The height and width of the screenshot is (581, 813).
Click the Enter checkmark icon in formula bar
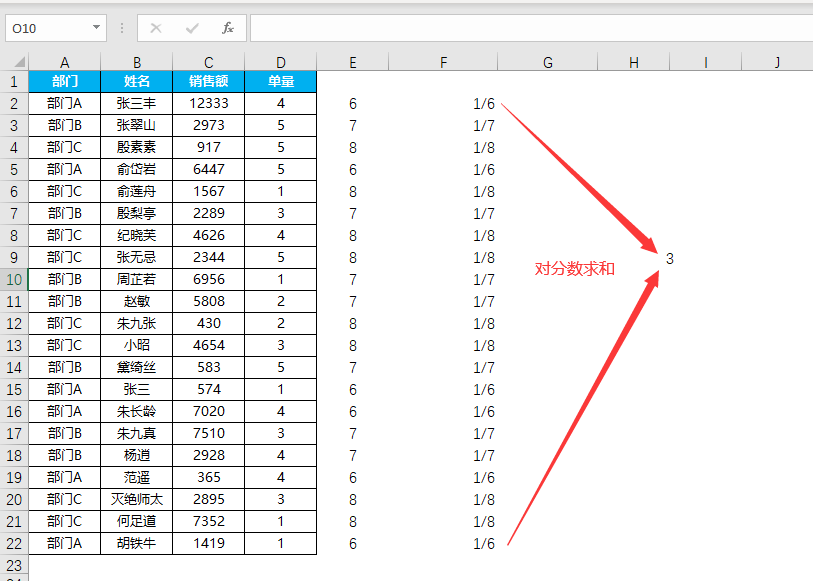(192, 28)
